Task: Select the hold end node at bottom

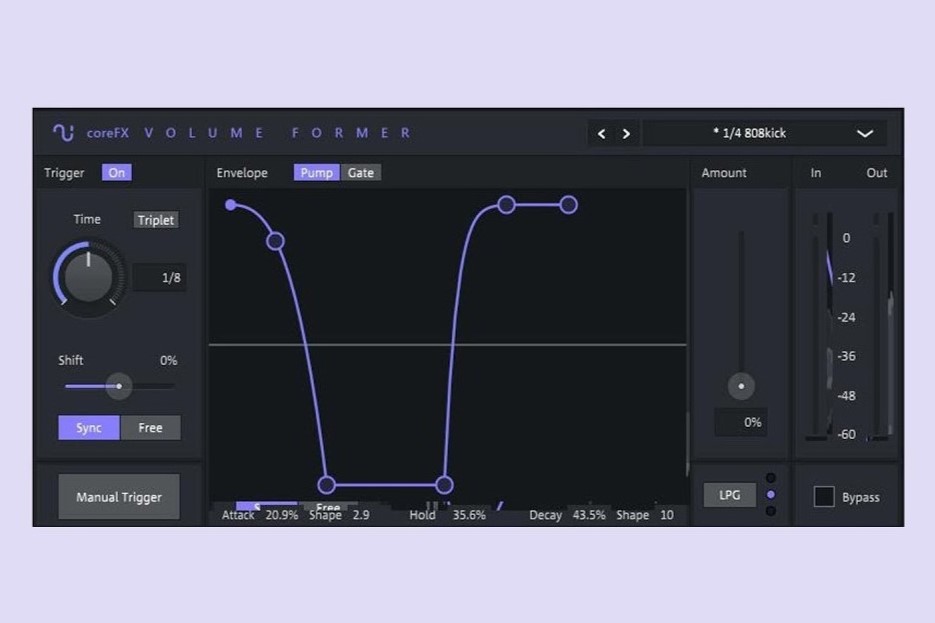Action: tap(444, 485)
